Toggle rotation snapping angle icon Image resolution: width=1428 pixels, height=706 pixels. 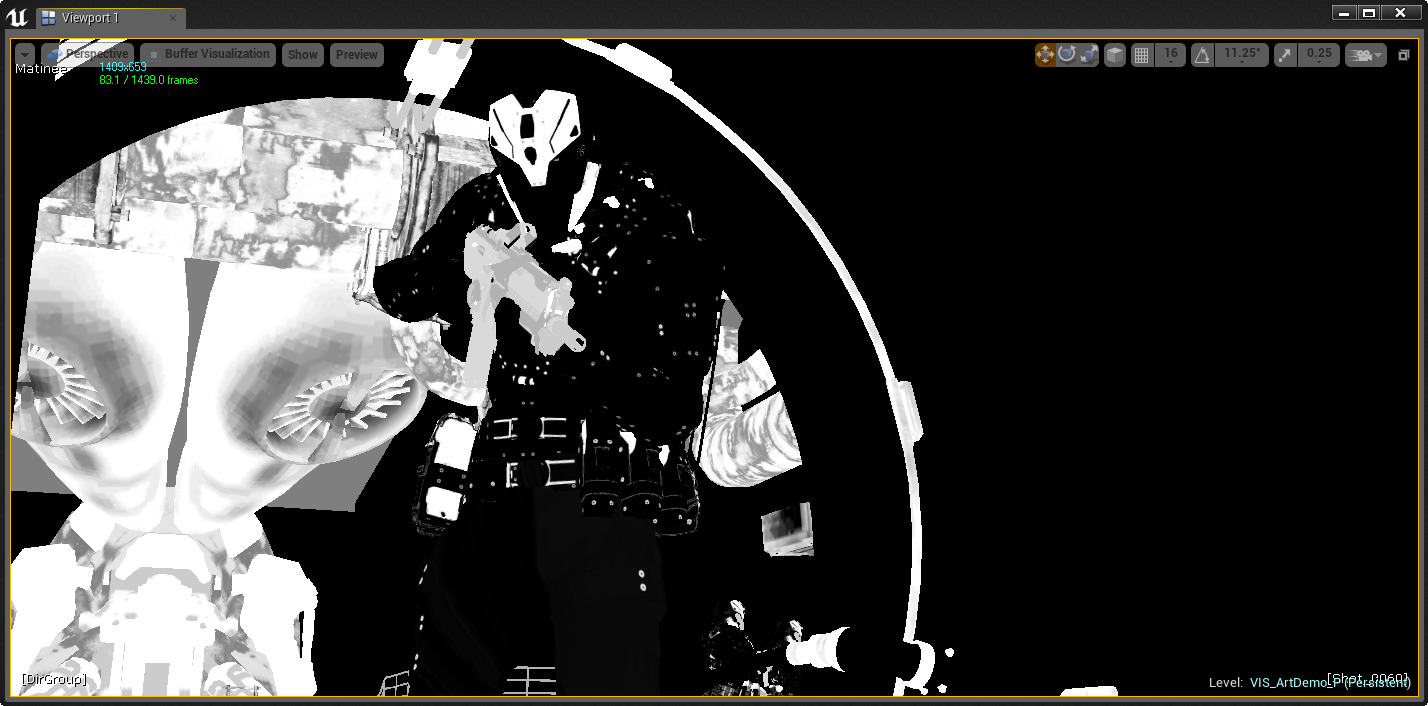pyautogui.click(x=1203, y=55)
